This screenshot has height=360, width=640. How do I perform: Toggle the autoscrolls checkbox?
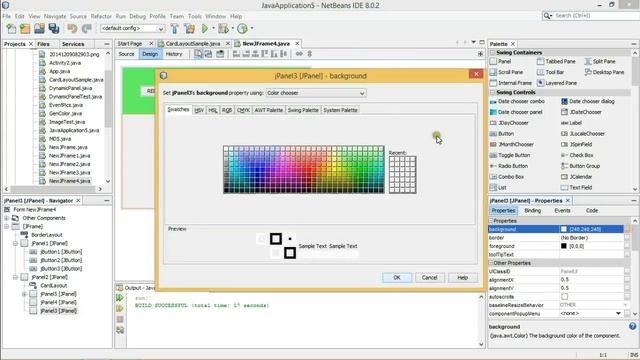[x=564, y=297]
